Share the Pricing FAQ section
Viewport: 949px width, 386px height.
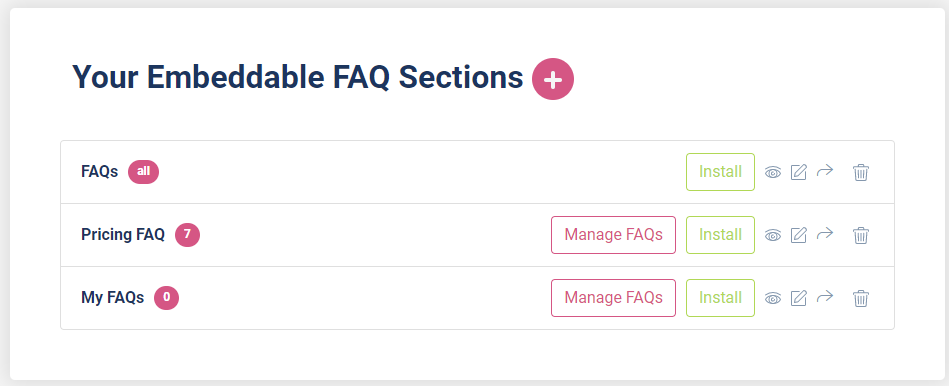click(x=825, y=234)
